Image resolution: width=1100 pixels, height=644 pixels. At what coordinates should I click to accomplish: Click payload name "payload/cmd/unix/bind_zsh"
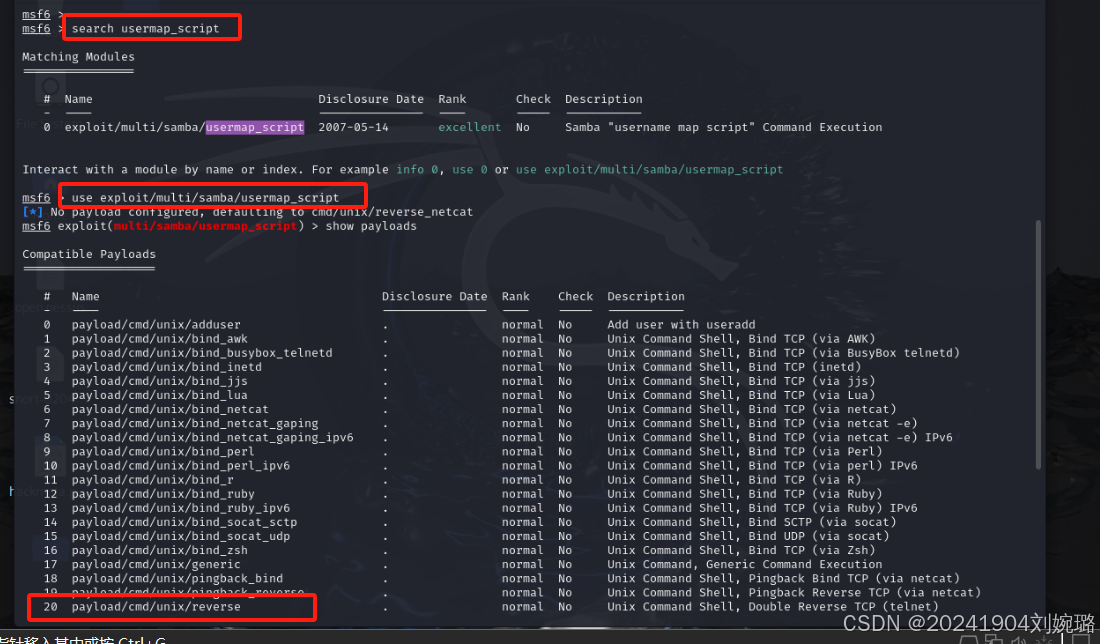(x=159, y=550)
